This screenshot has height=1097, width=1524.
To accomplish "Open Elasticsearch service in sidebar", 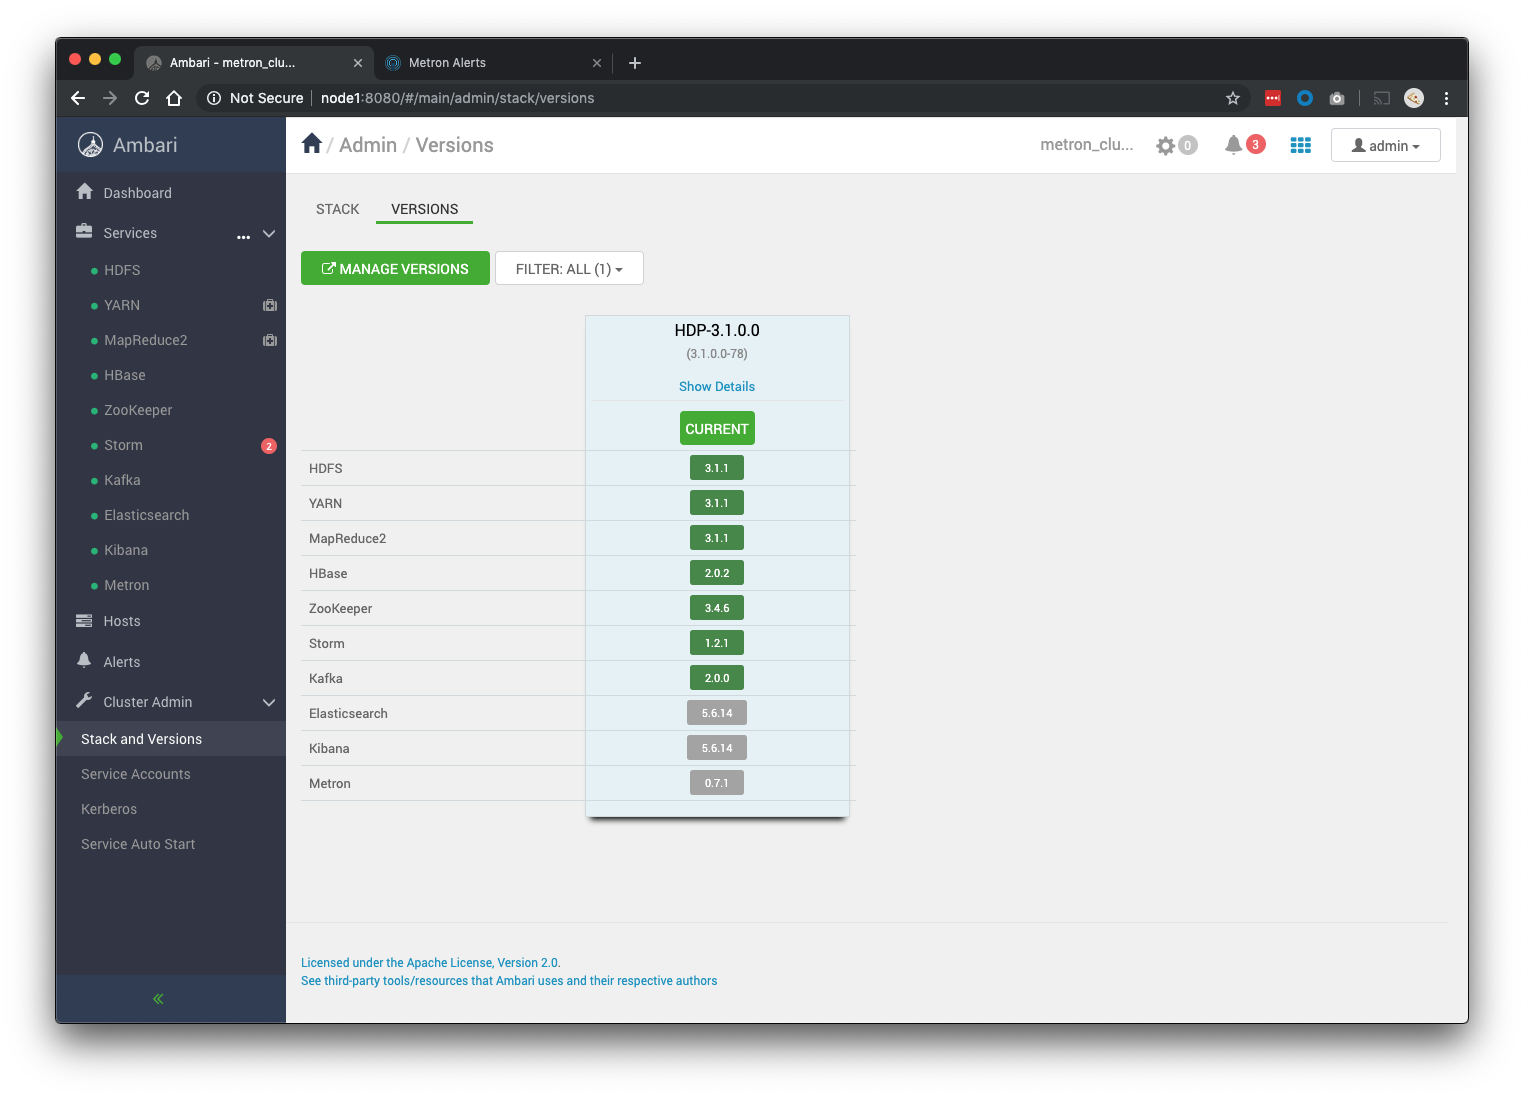I will tap(147, 515).
